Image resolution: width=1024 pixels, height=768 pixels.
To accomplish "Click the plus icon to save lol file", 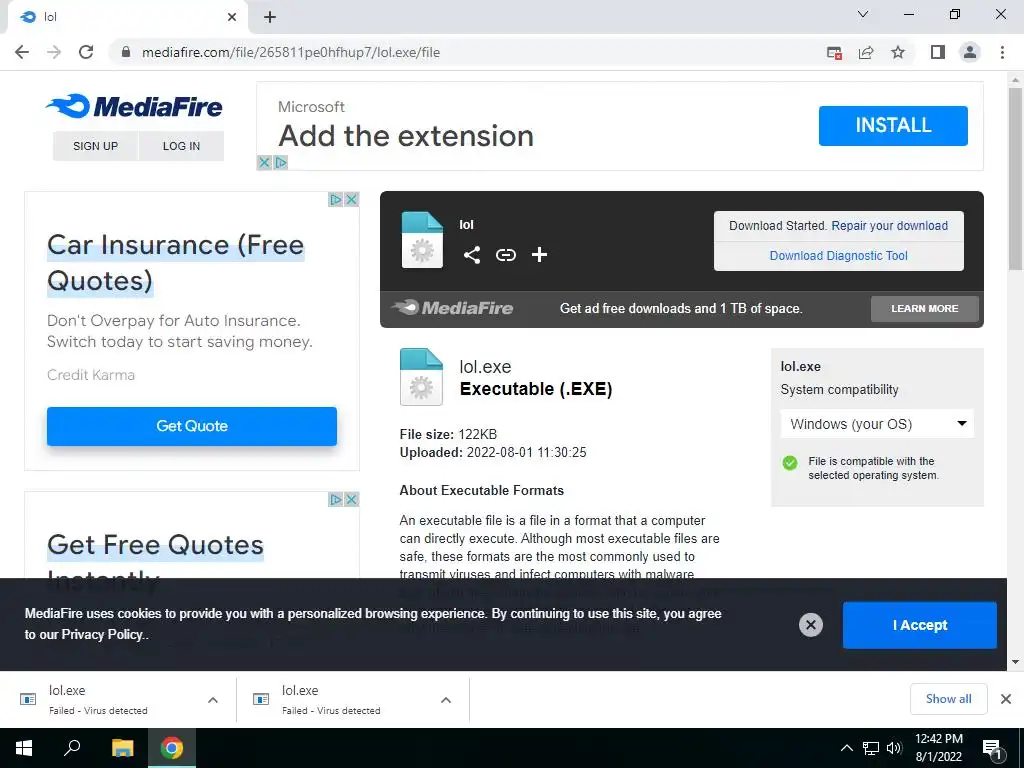I will tap(539, 255).
